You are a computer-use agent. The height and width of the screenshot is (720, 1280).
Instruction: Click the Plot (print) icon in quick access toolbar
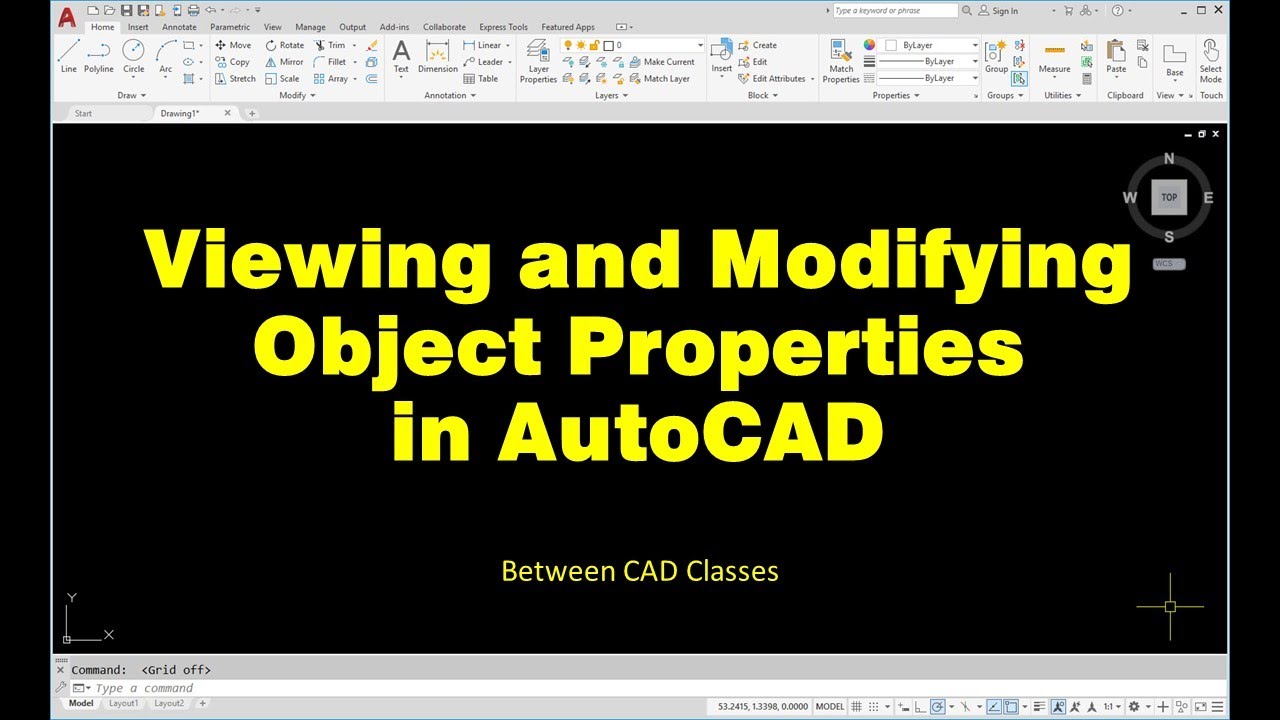tap(193, 10)
